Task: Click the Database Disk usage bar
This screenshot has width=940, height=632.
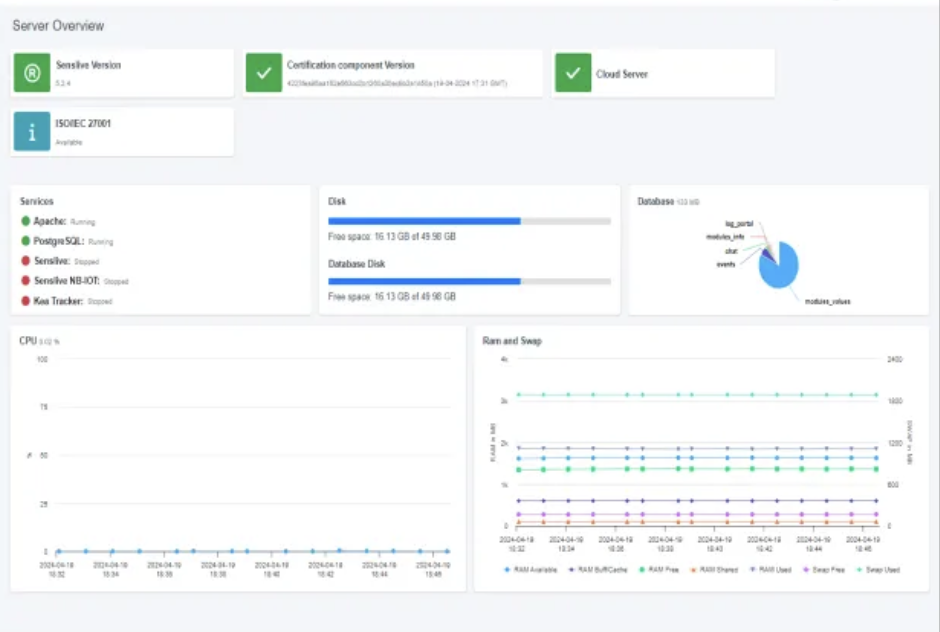Action: tap(469, 281)
